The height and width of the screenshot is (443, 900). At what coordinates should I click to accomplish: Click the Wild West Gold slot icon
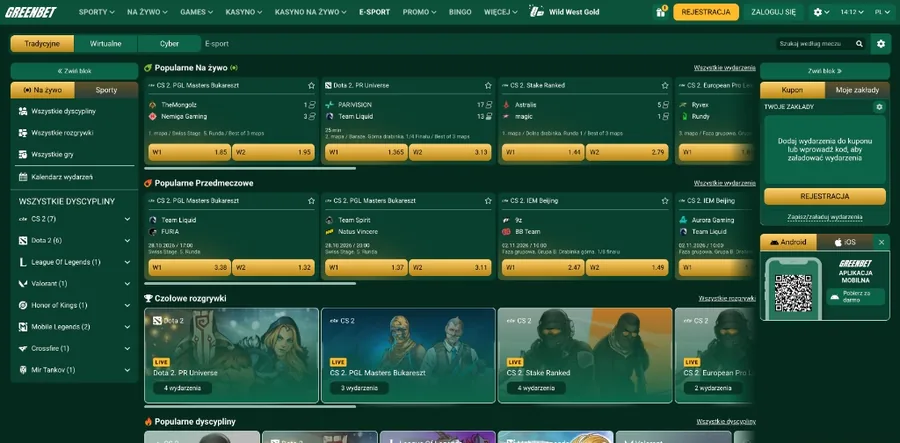(536, 11)
